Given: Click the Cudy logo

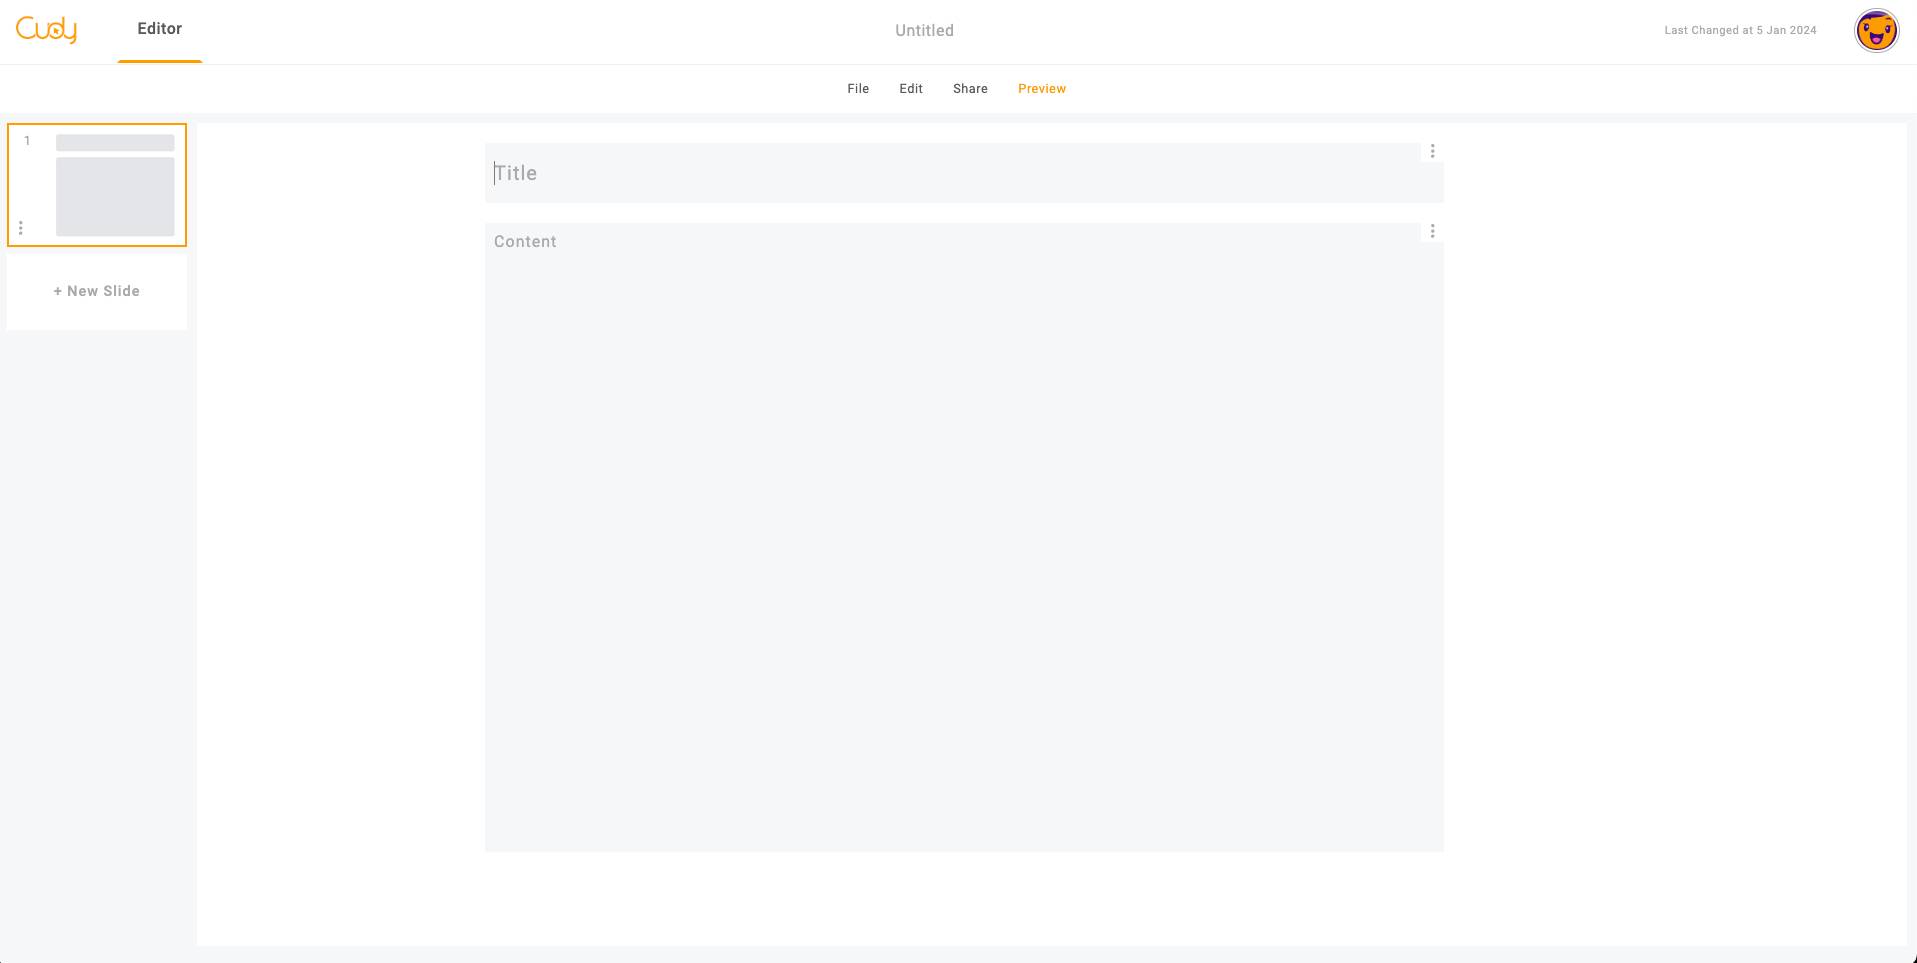Looking at the screenshot, I should pos(46,30).
